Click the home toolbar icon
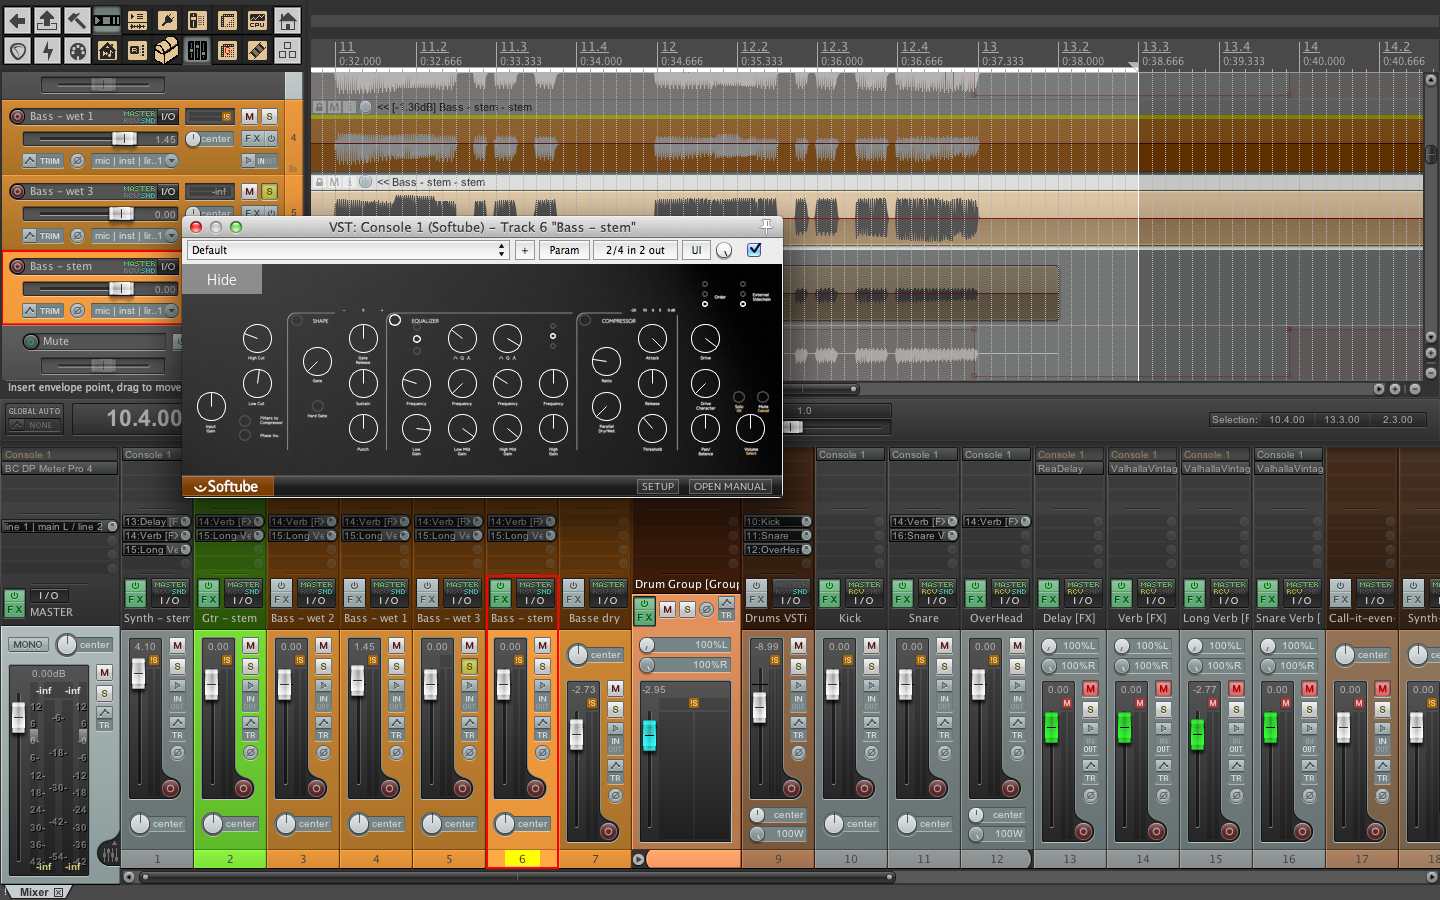 (287, 20)
